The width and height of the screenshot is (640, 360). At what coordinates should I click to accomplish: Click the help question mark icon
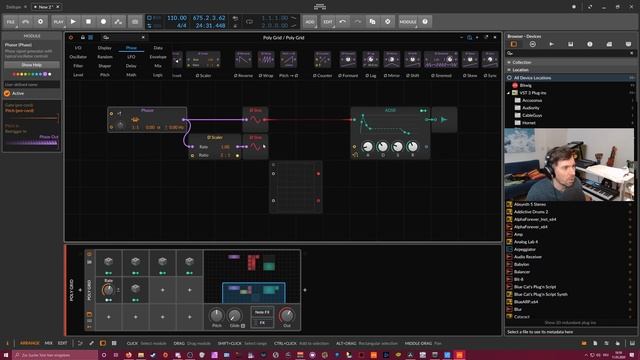[x=425, y=22]
